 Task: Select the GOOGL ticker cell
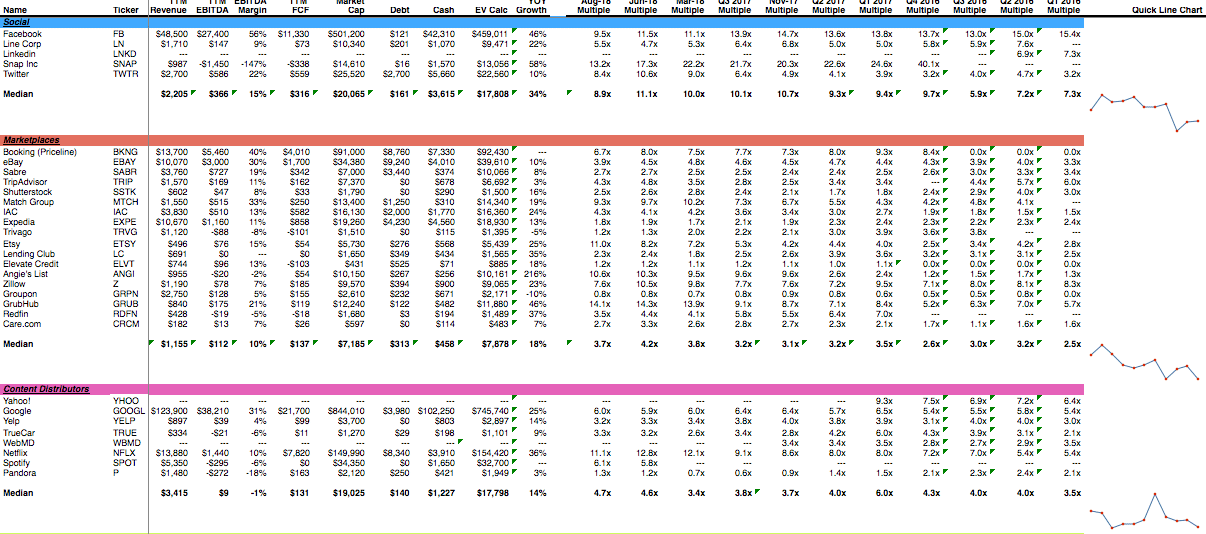point(128,411)
